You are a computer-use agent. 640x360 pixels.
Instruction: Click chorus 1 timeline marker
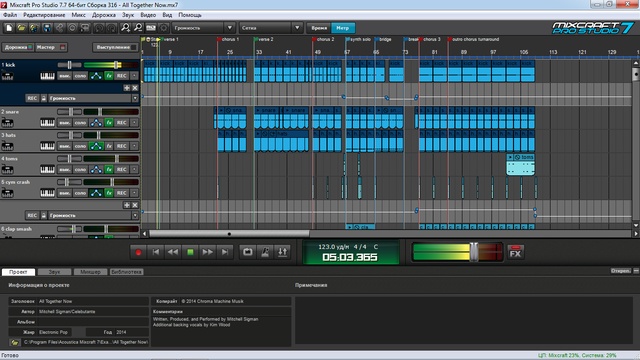[x=228, y=40]
